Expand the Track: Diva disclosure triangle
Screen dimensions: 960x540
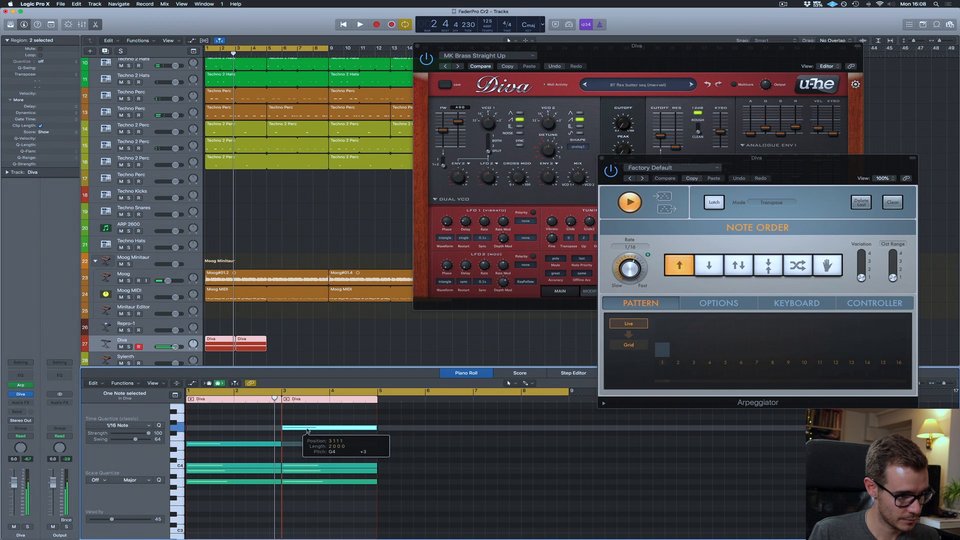pyautogui.click(x=7, y=172)
